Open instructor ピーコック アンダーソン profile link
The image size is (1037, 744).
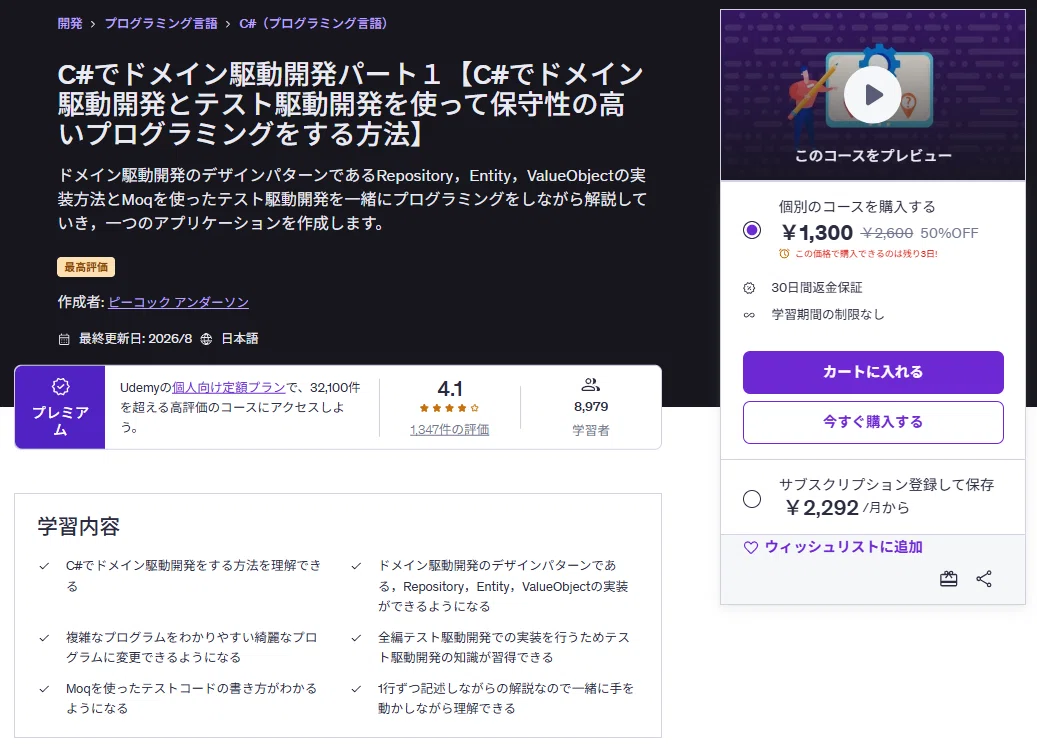[179, 302]
